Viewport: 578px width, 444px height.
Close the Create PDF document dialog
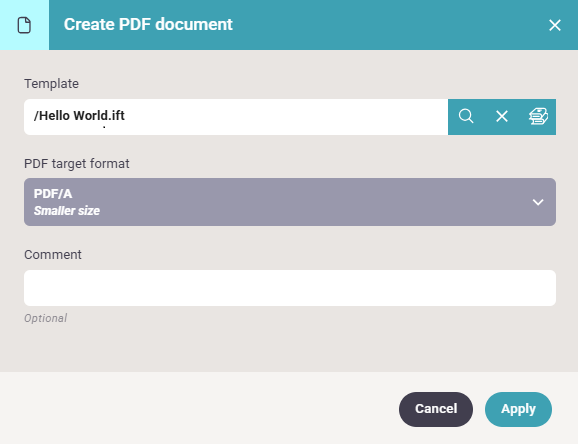coord(554,25)
